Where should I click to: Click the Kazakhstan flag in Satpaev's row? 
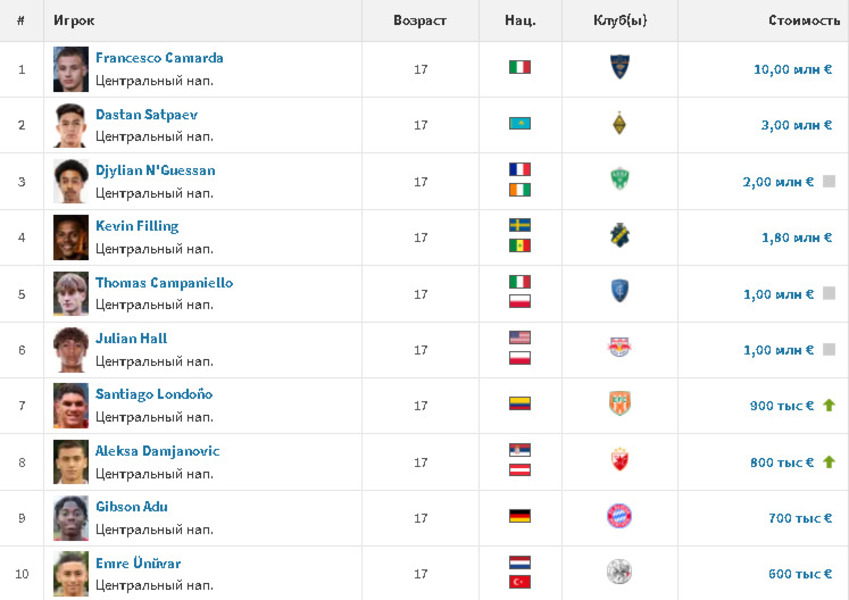coord(520,124)
